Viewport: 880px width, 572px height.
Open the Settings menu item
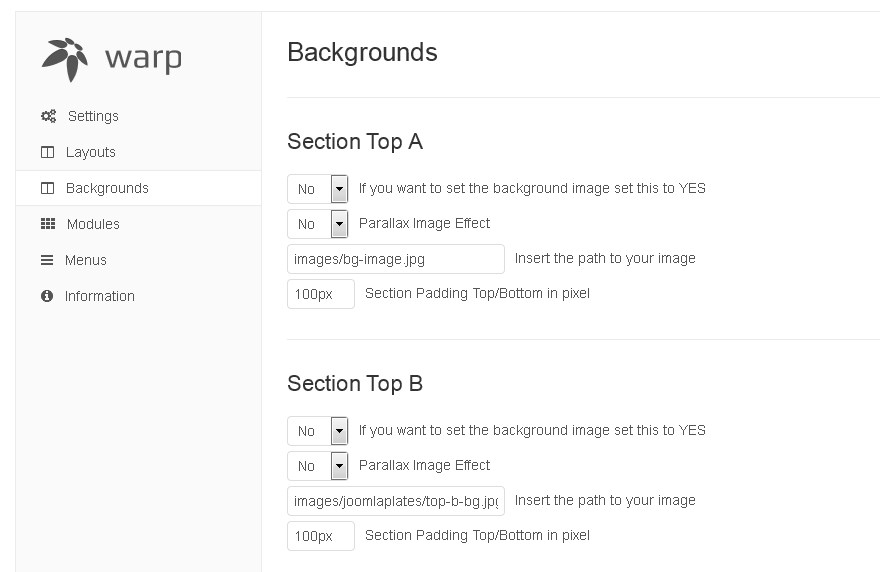(93, 116)
